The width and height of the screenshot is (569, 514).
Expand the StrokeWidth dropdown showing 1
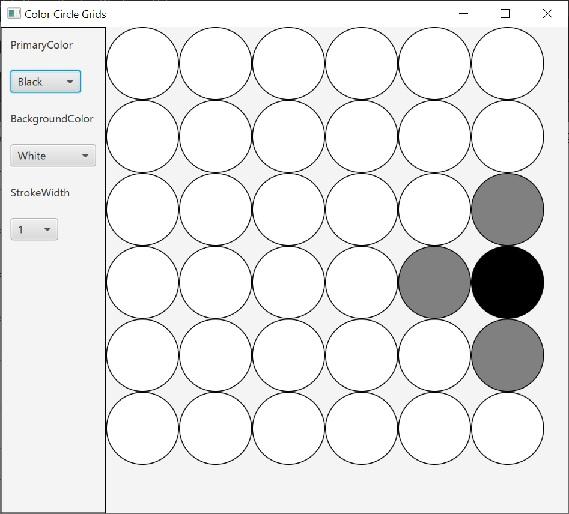coord(34,229)
